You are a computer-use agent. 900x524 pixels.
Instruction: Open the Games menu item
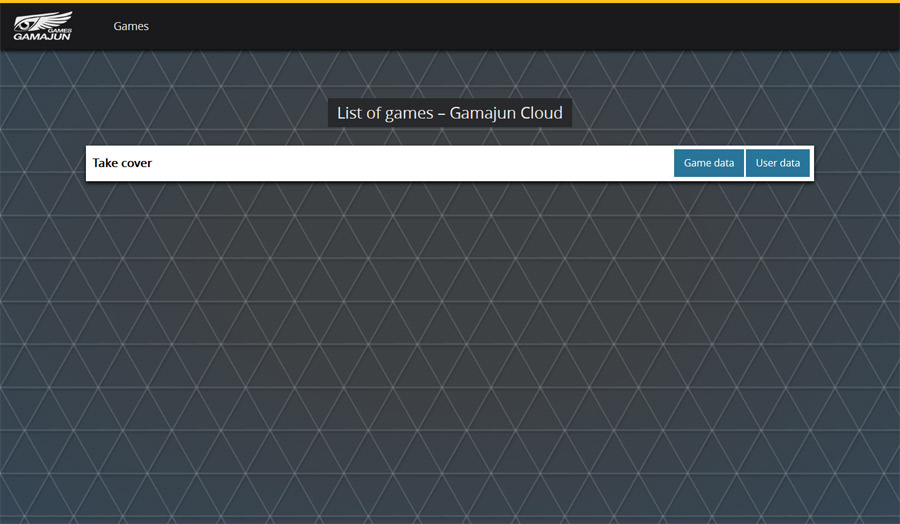point(131,26)
